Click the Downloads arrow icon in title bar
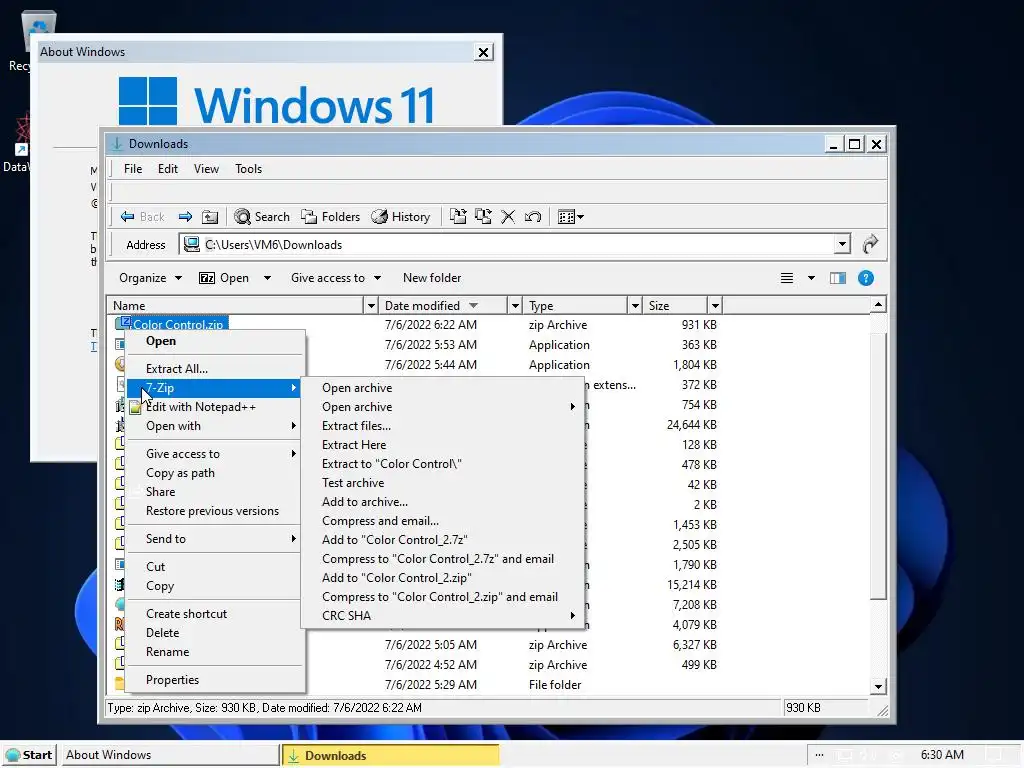Viewport: 1024px width, 768px height. click(x=118, y=144)
